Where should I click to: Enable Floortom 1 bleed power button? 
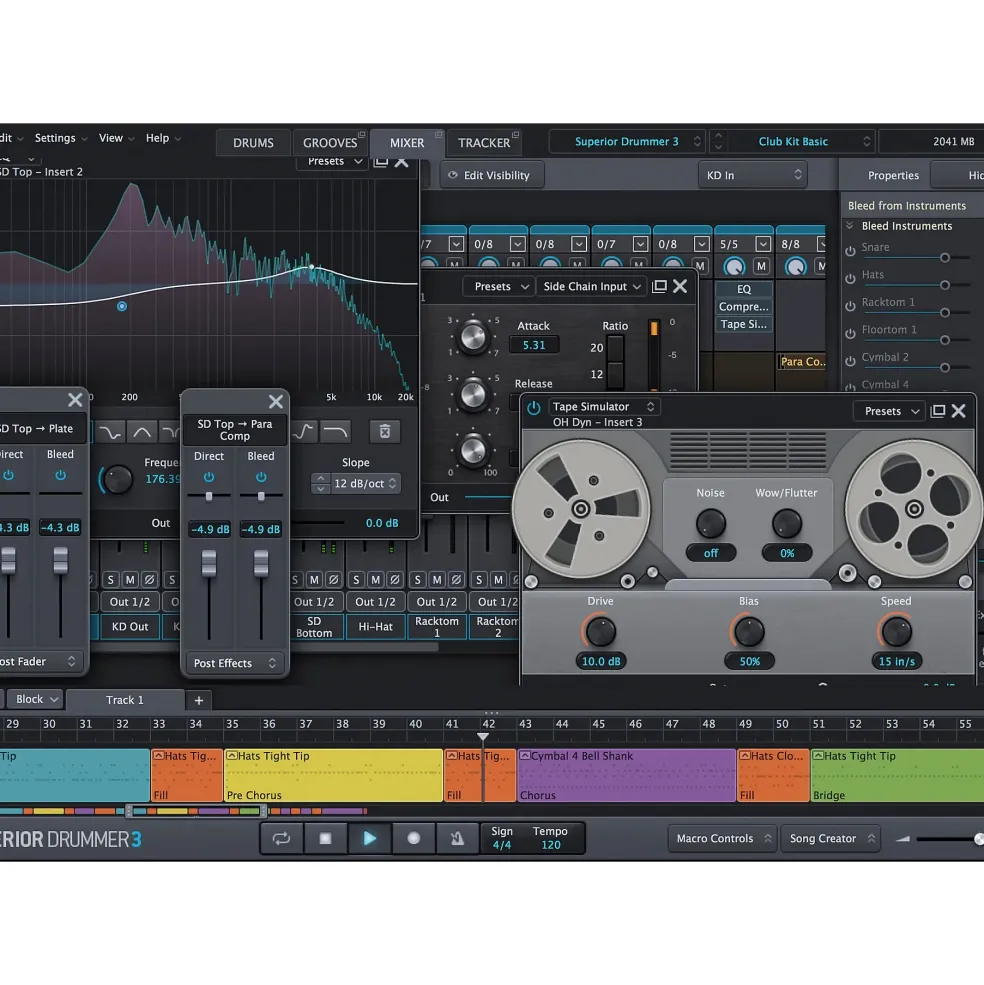tap(850, 334)
